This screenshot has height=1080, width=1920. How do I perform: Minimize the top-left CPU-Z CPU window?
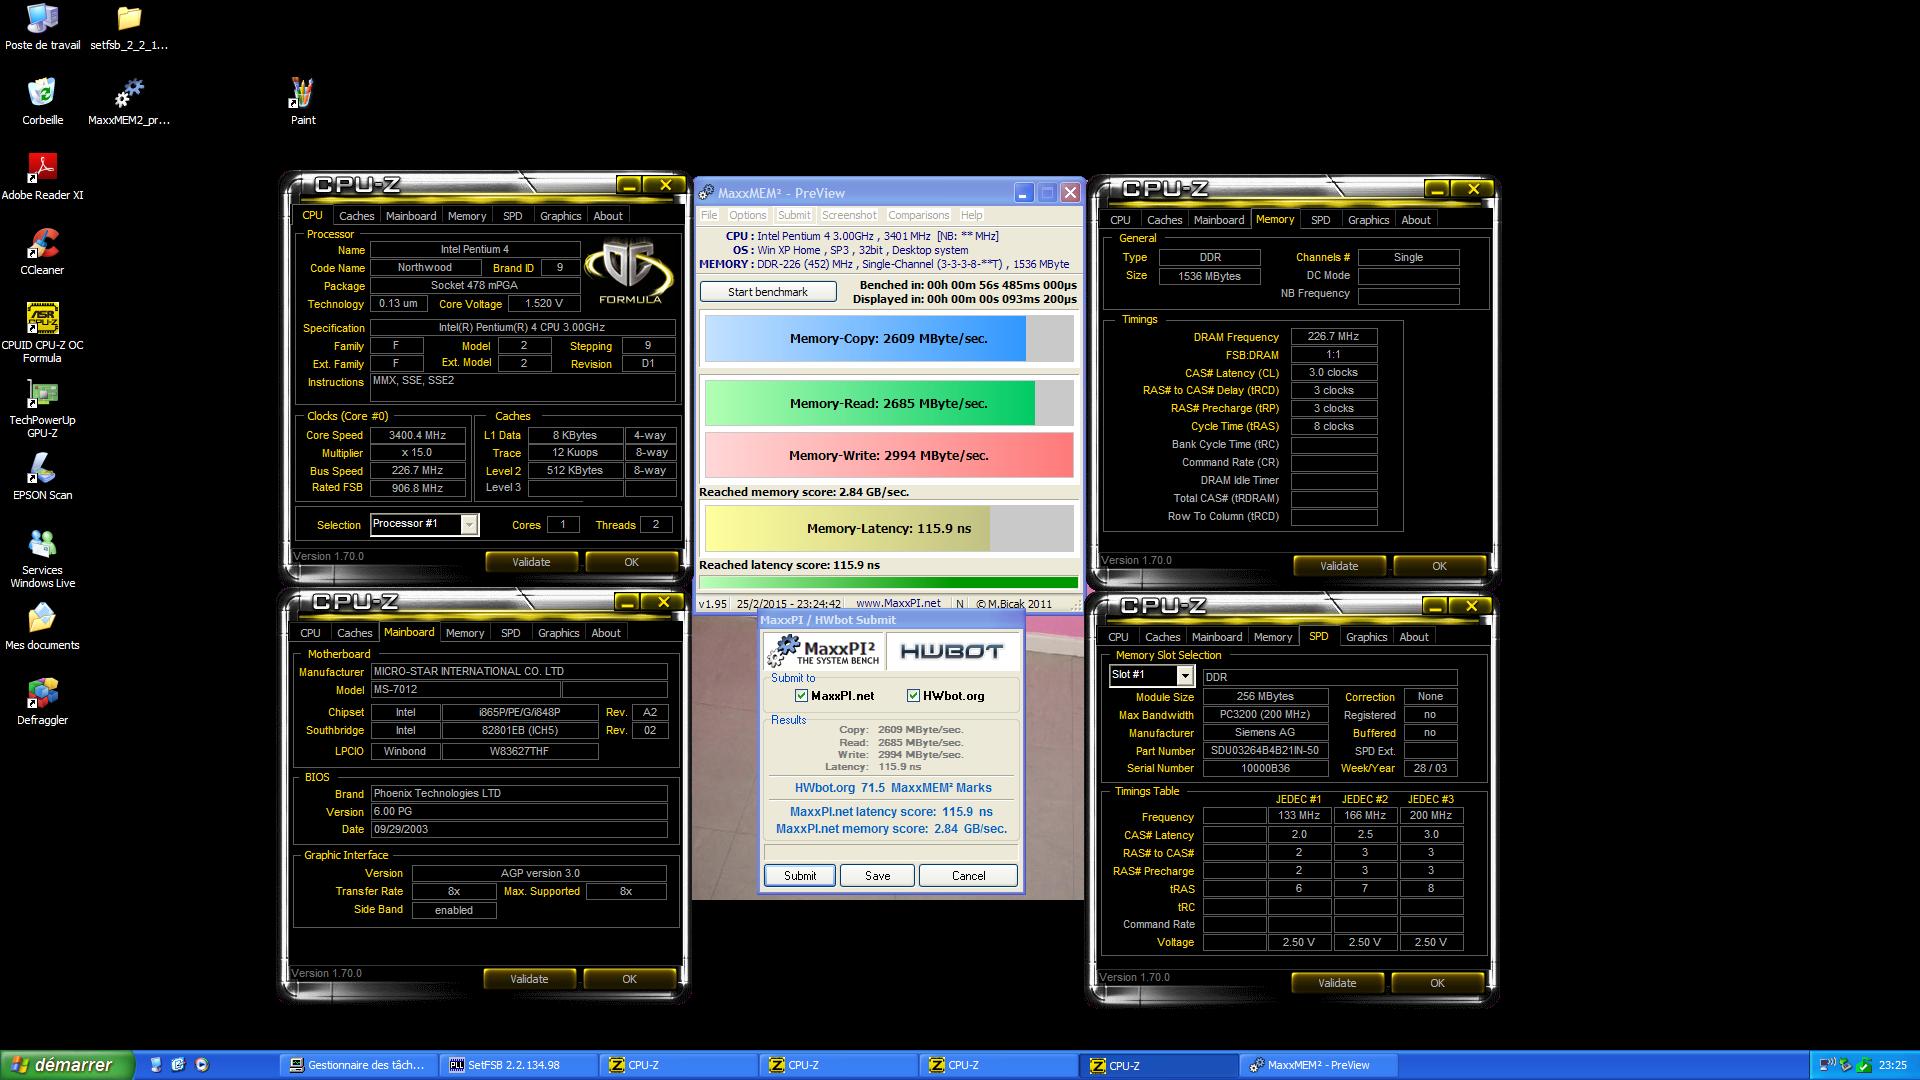(628, 185)
